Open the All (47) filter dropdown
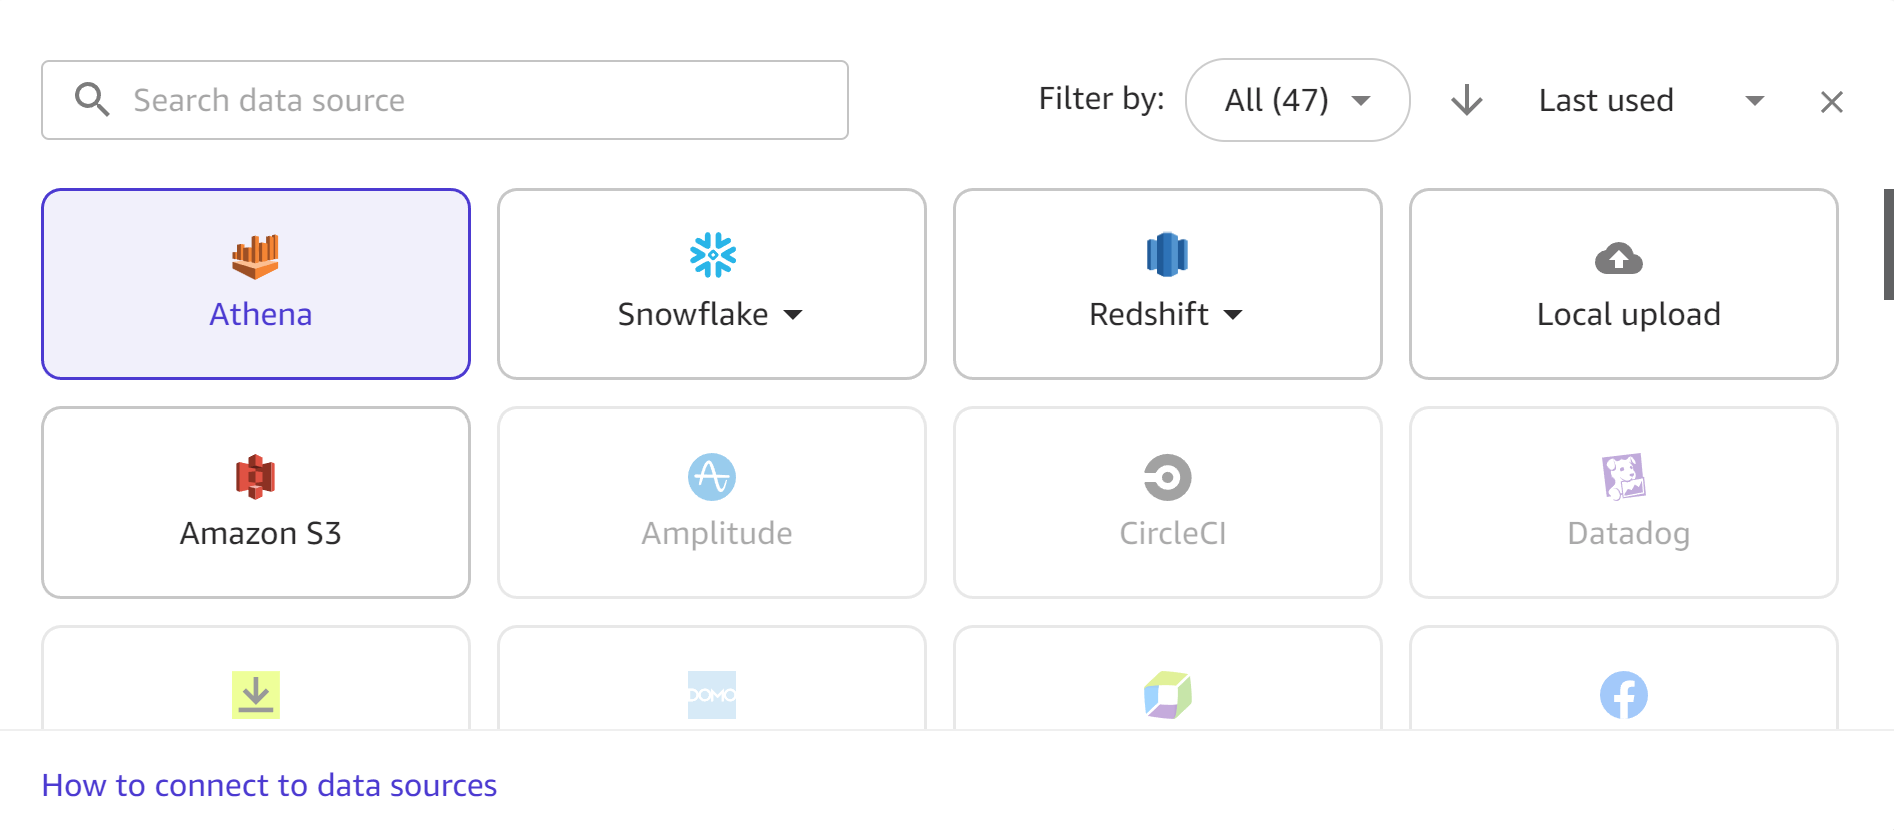This screenshot has height=830, width=1894. pos(1296,100)
